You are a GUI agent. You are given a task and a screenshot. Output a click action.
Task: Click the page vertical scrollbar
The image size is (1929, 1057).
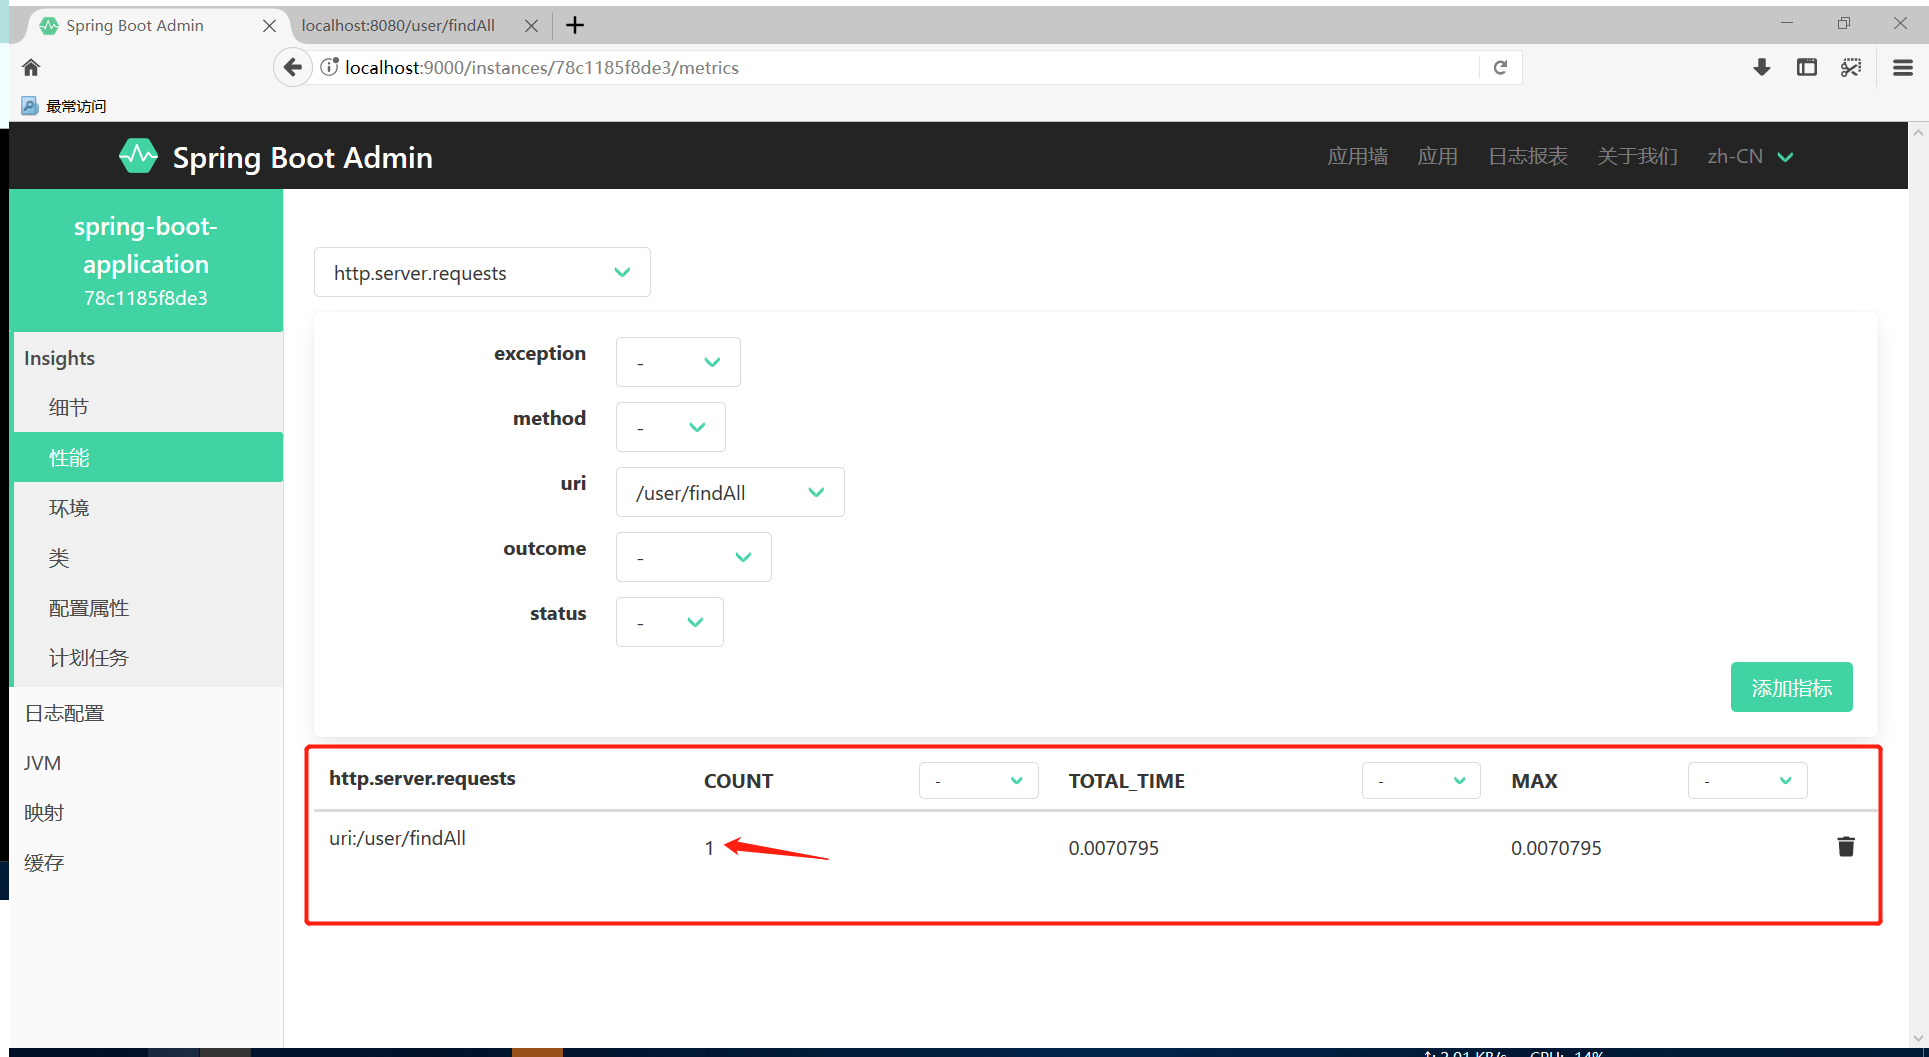pos(1918,585)
